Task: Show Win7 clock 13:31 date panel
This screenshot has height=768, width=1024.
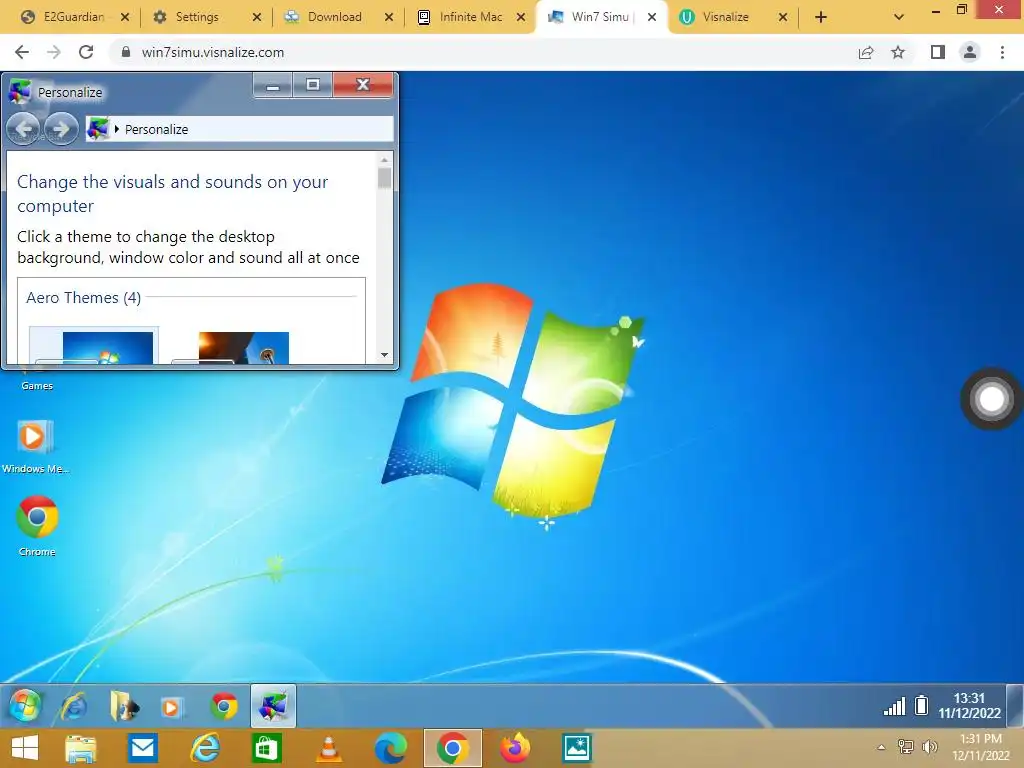Action: 969,705
